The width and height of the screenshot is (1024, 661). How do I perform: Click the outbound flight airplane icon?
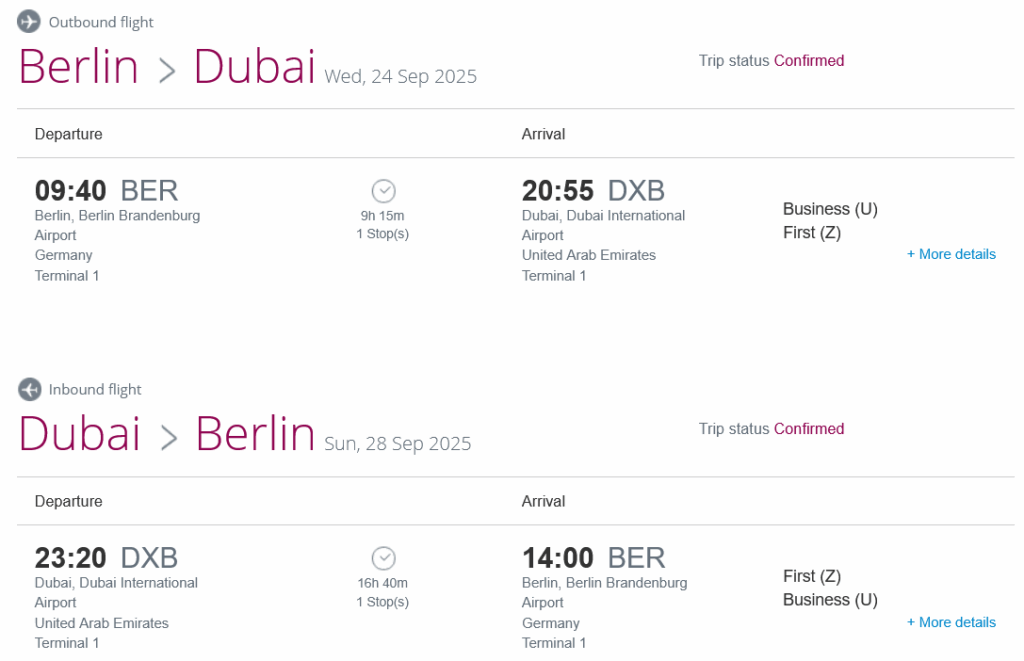(29, 22)
